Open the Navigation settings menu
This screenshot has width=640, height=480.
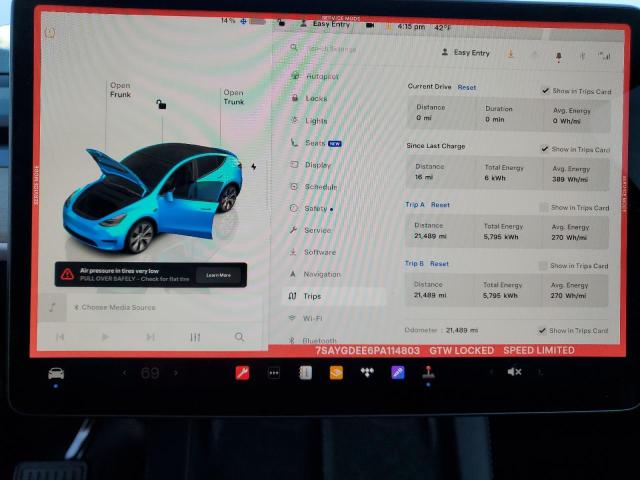coord(316,274)
